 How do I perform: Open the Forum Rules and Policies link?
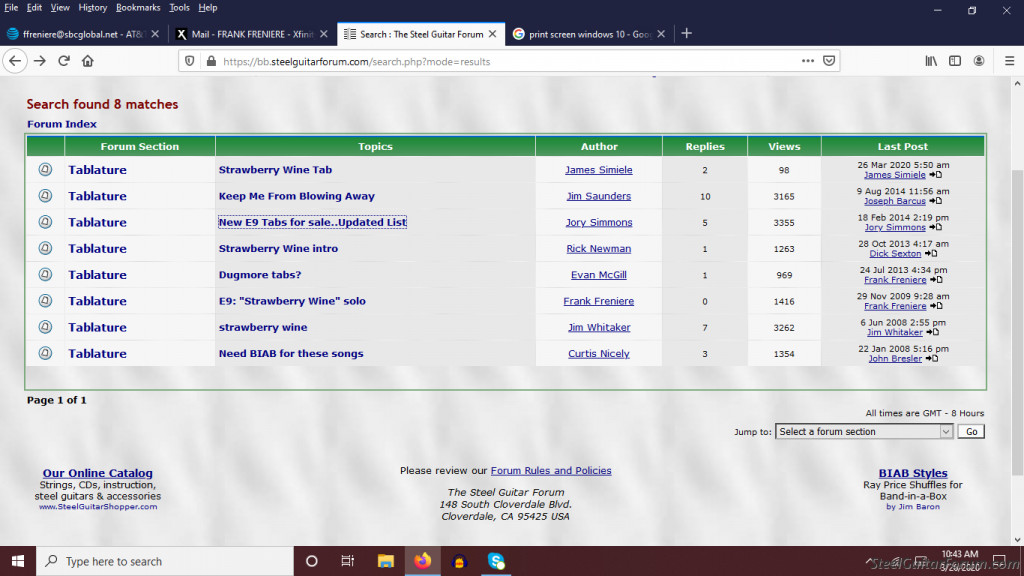(550, 470)
